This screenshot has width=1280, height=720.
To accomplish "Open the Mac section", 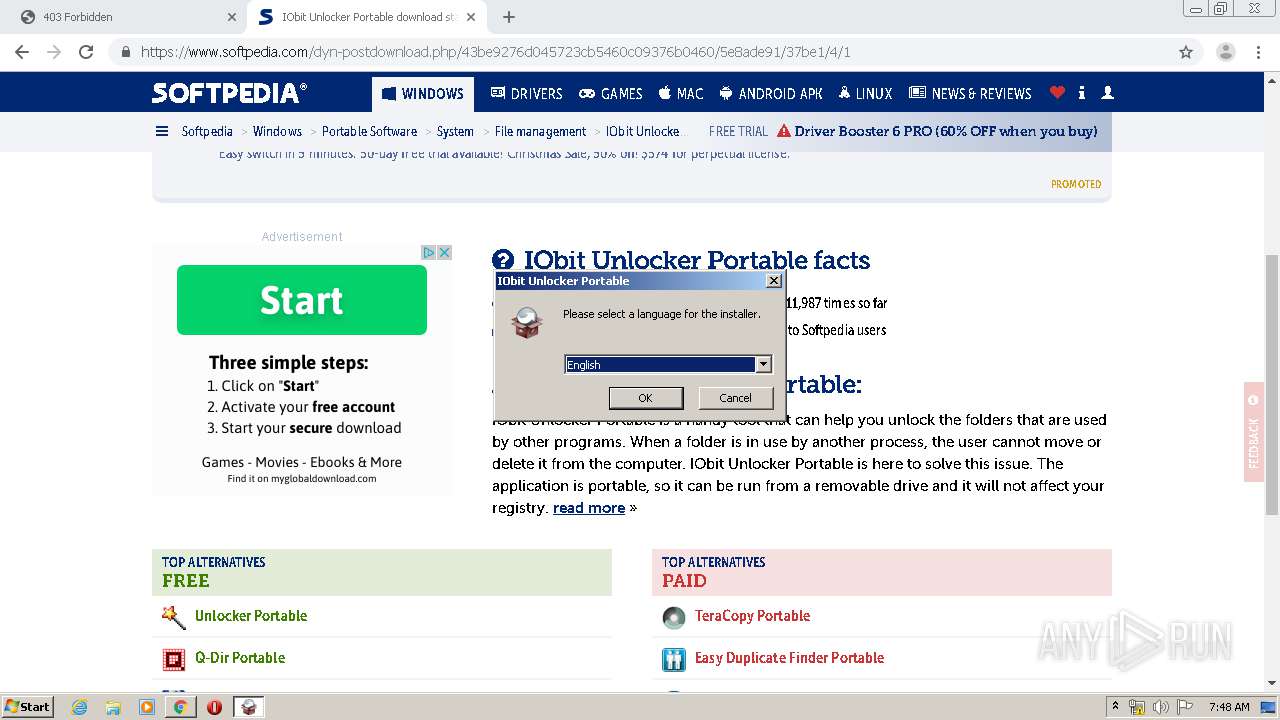I will [x=681, y=94].
